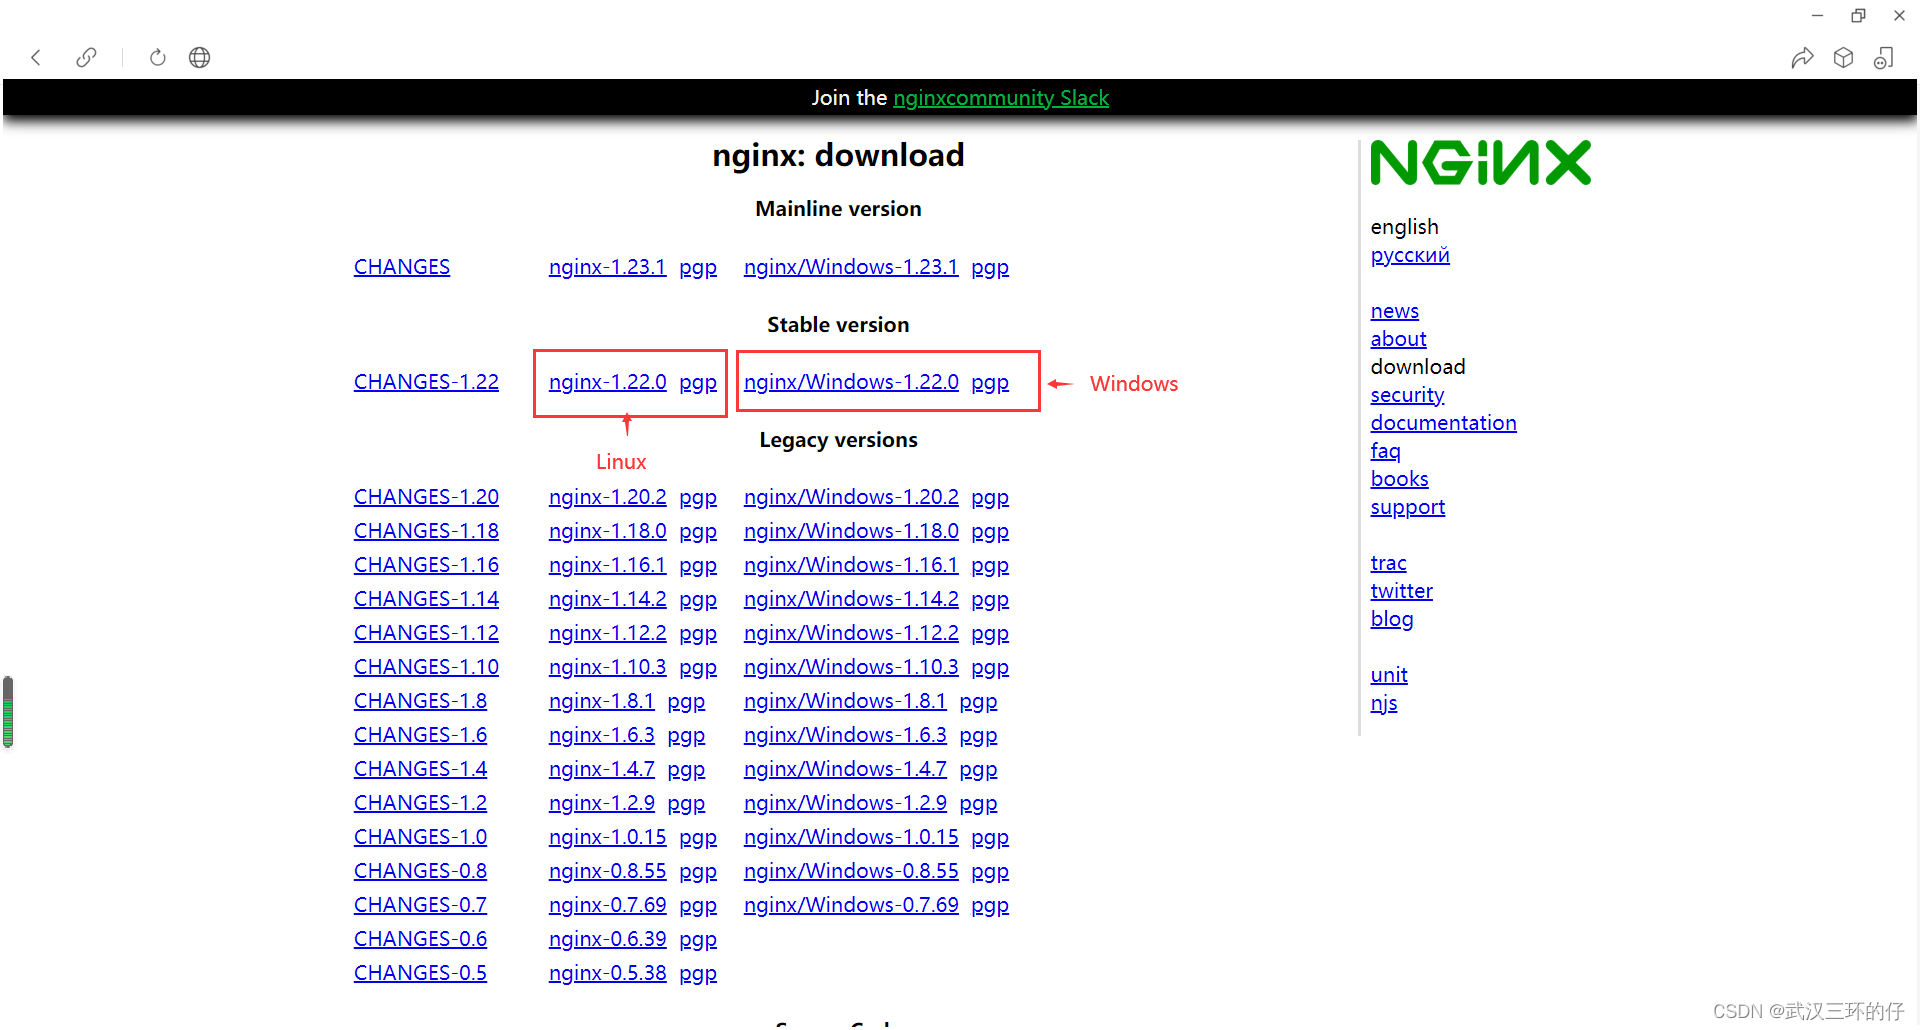
Task: Open the support page
Action: pyautogui.click(x=1407, y=507)
